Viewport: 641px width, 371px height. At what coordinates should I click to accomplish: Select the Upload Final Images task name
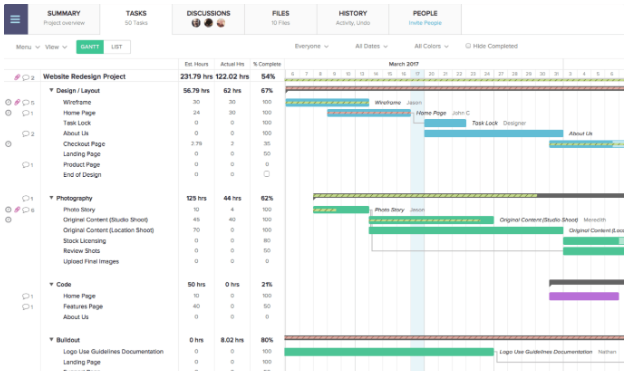[91, 261]
